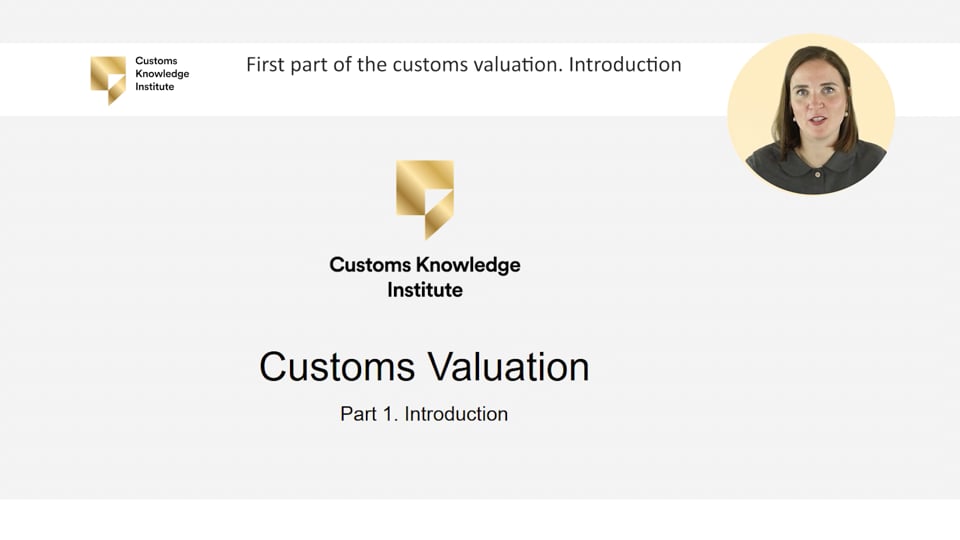
Task: Click the word 'Introduction' in the slide subtitle
Action: (456, 414)
